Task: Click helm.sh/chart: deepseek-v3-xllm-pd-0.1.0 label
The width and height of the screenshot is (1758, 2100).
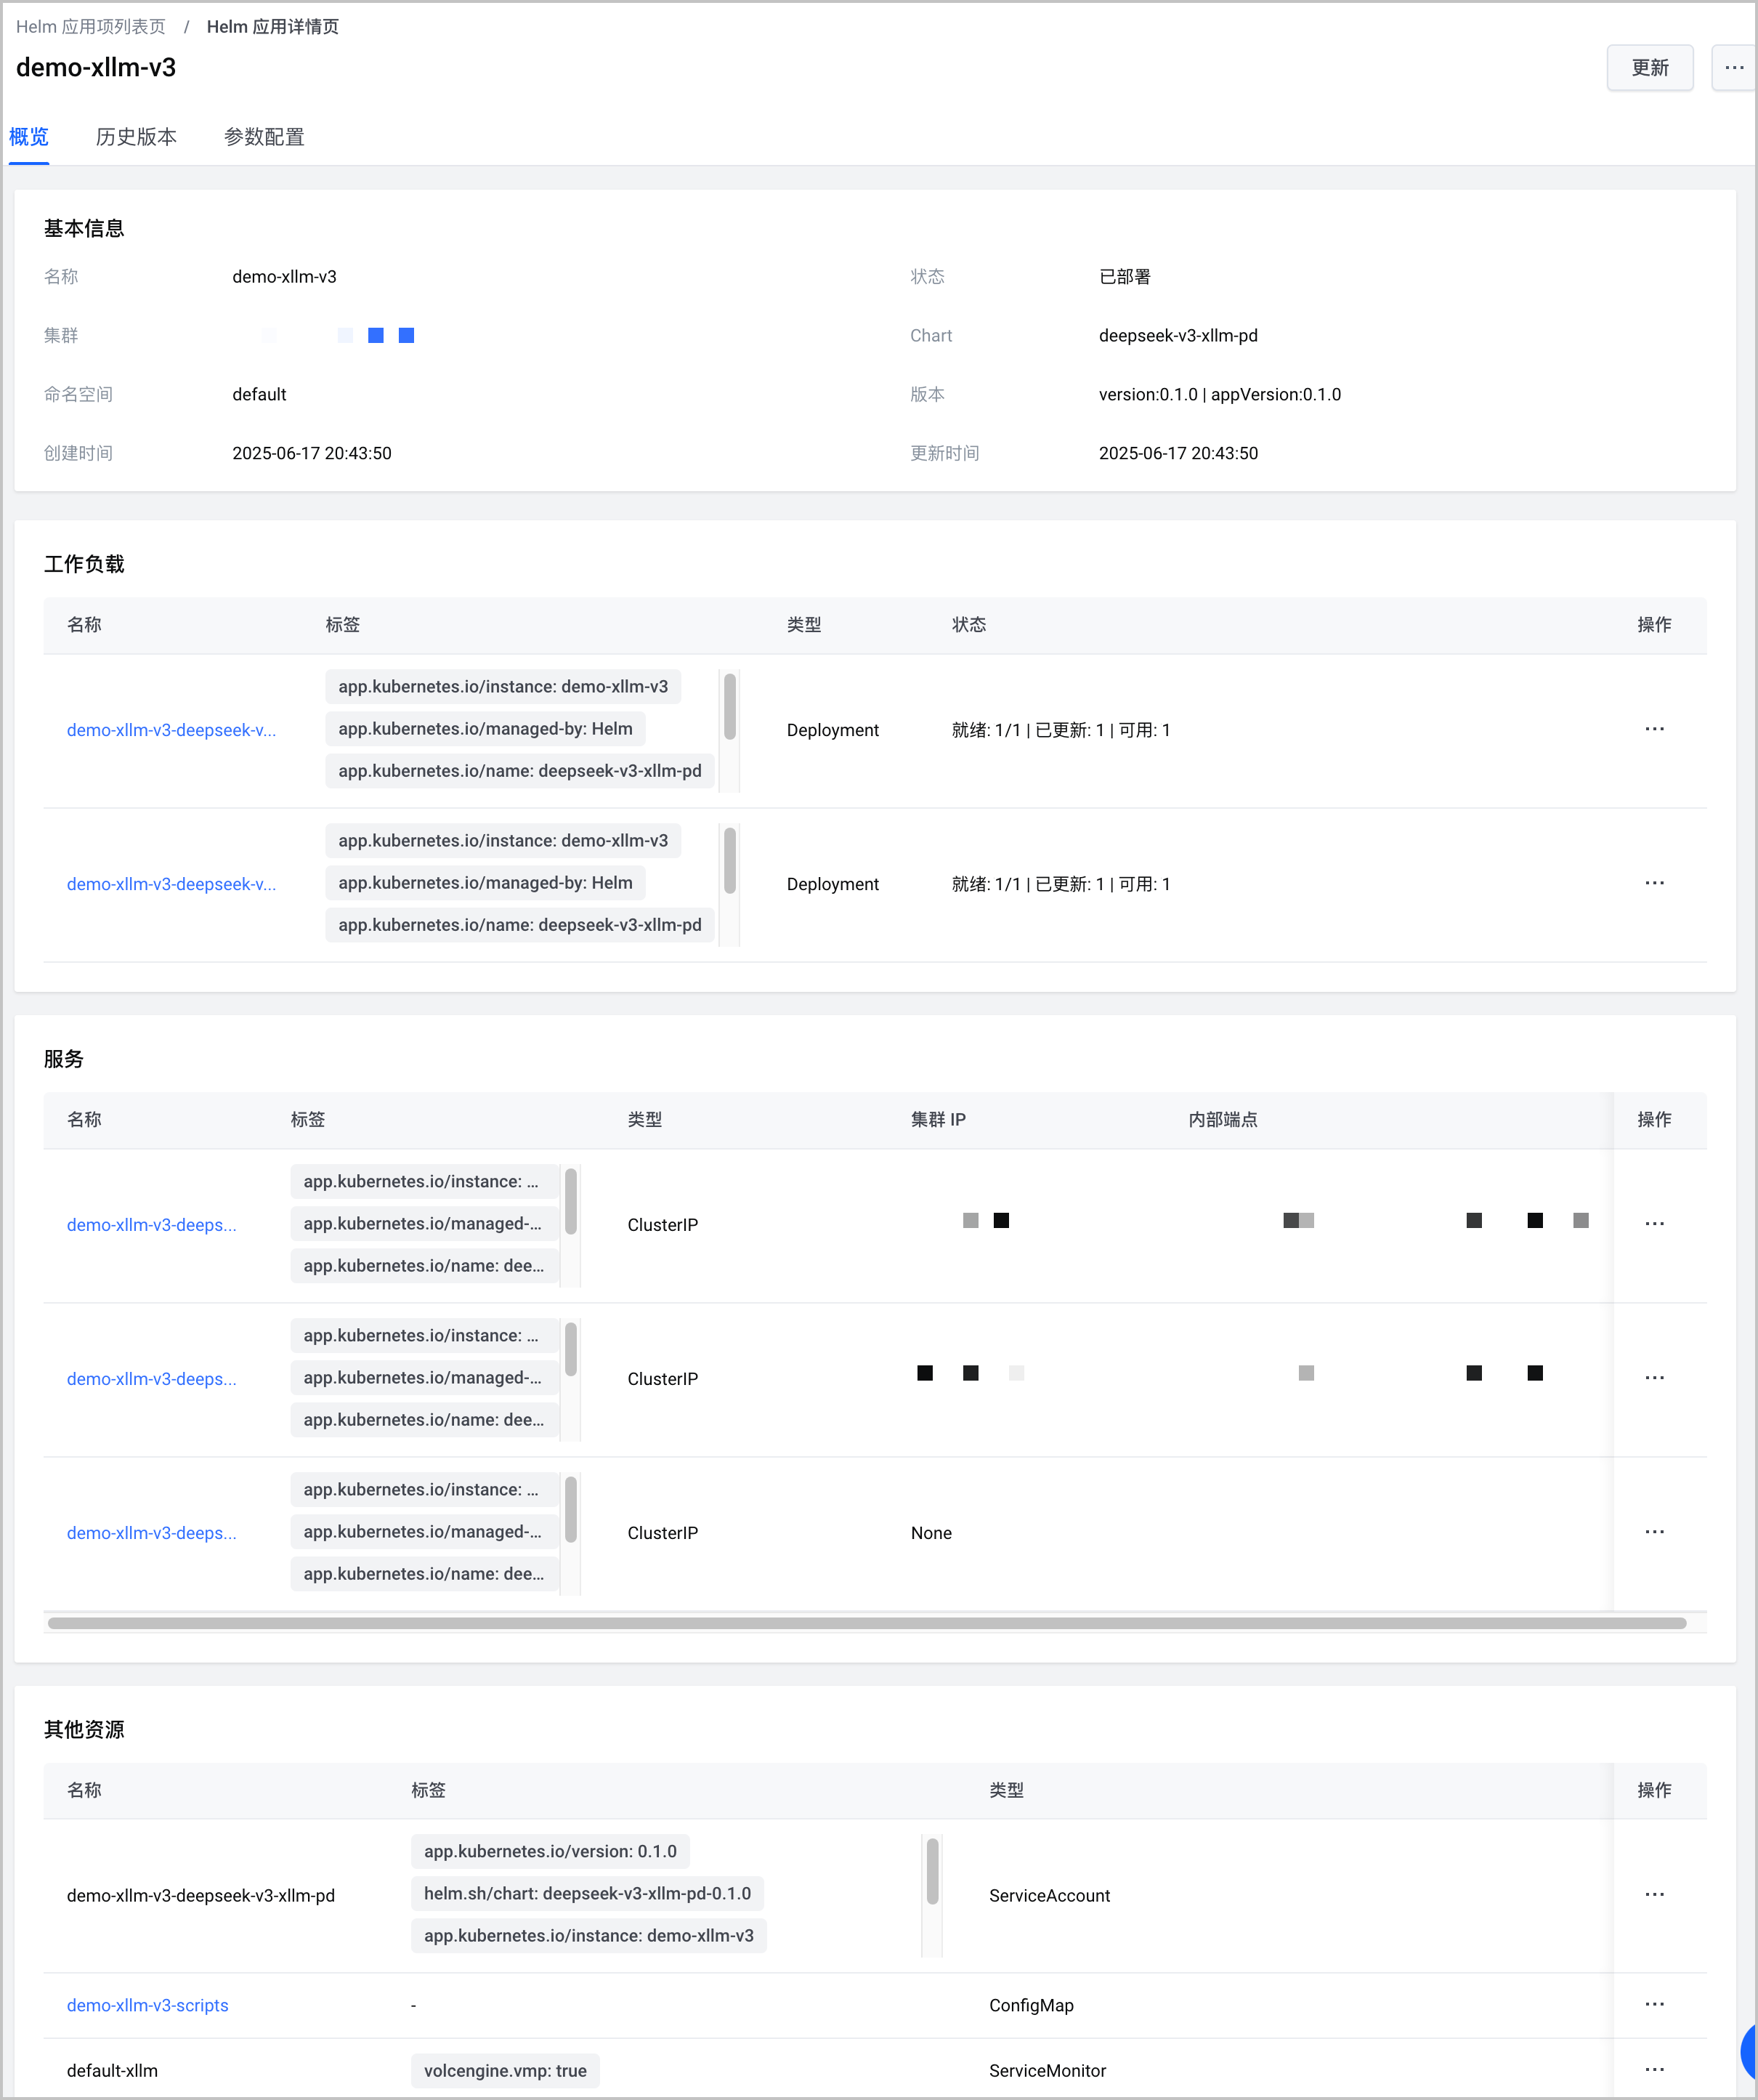Action: (587, 1893)
